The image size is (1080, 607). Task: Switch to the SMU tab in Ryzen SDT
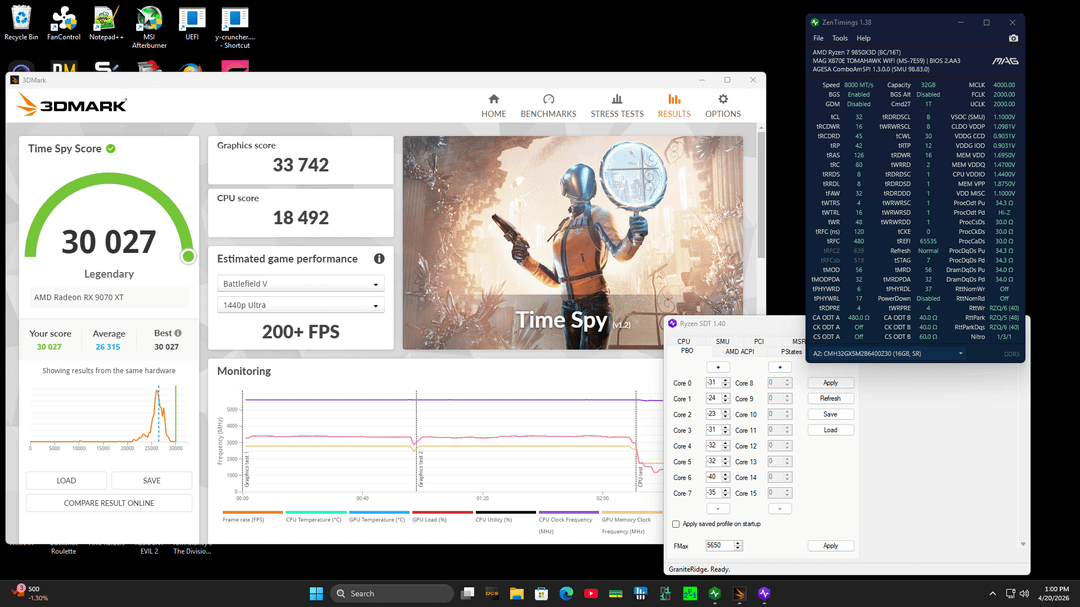pyautogui.click(x=722, y=342)
